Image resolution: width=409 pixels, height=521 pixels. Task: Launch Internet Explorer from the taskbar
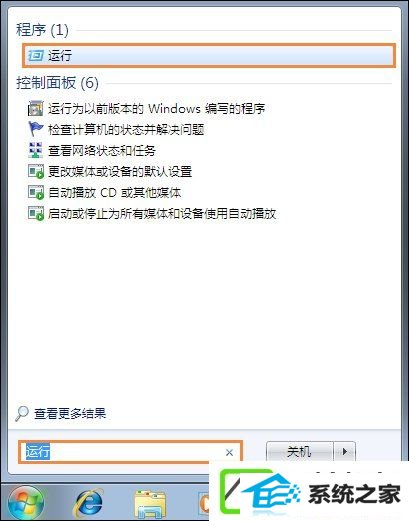(x=88, y=503)
